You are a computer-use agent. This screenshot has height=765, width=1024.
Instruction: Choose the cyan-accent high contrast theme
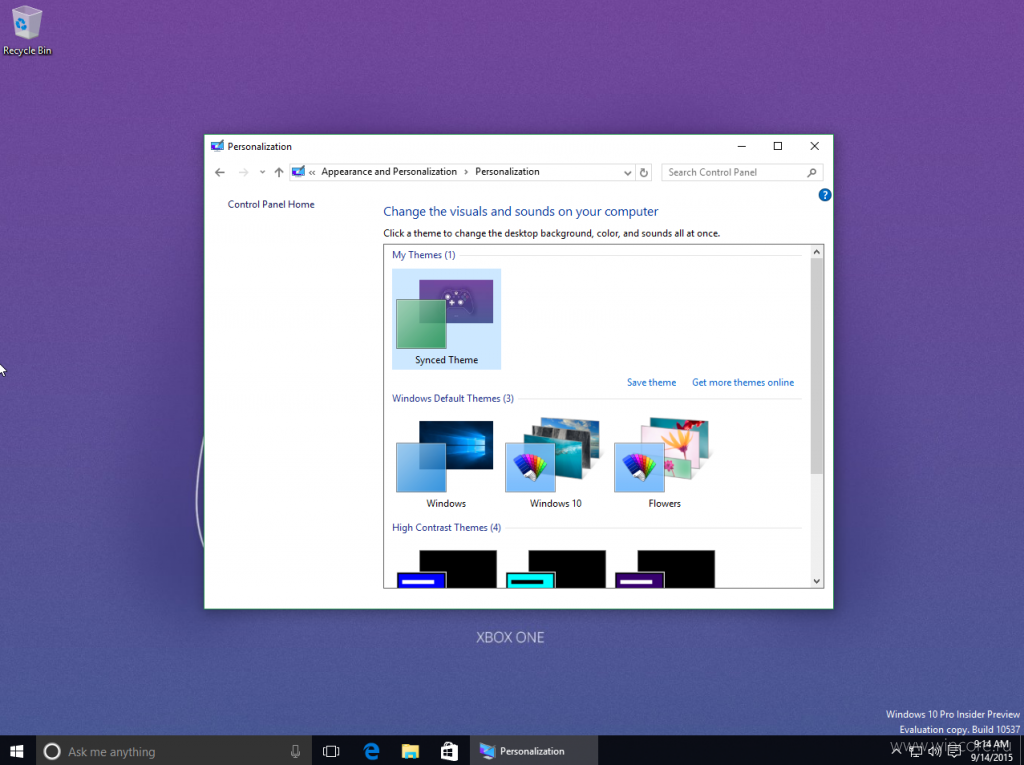(556, 568)
